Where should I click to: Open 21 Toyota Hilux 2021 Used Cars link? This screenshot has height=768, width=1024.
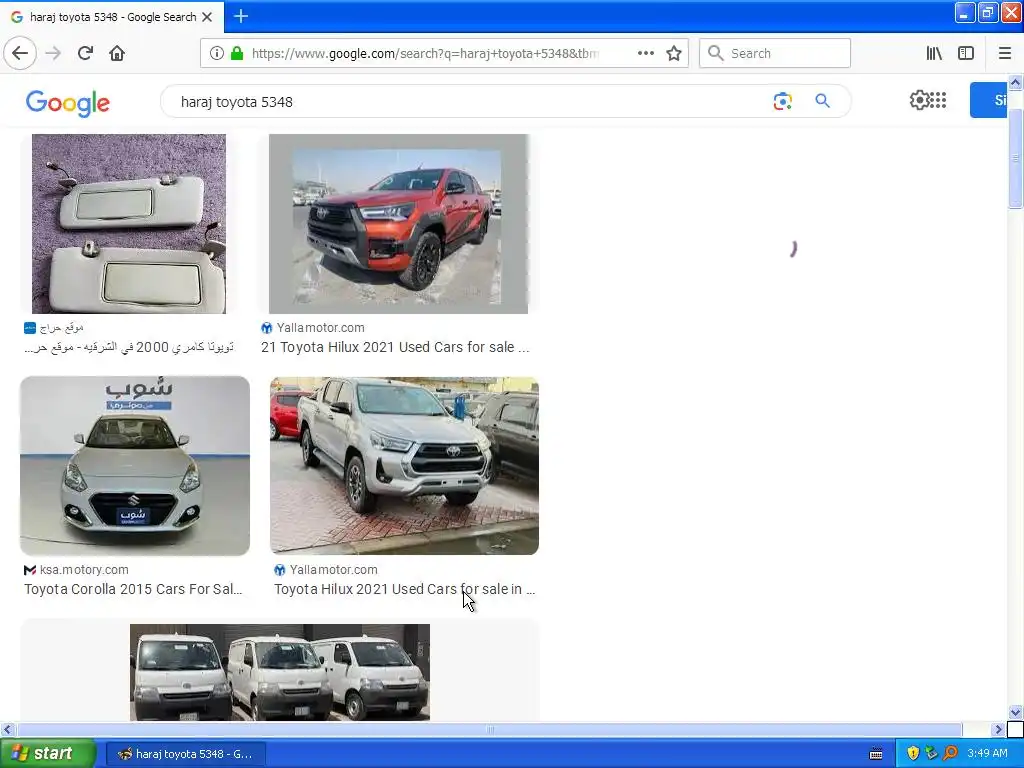[x=395, y=347]
